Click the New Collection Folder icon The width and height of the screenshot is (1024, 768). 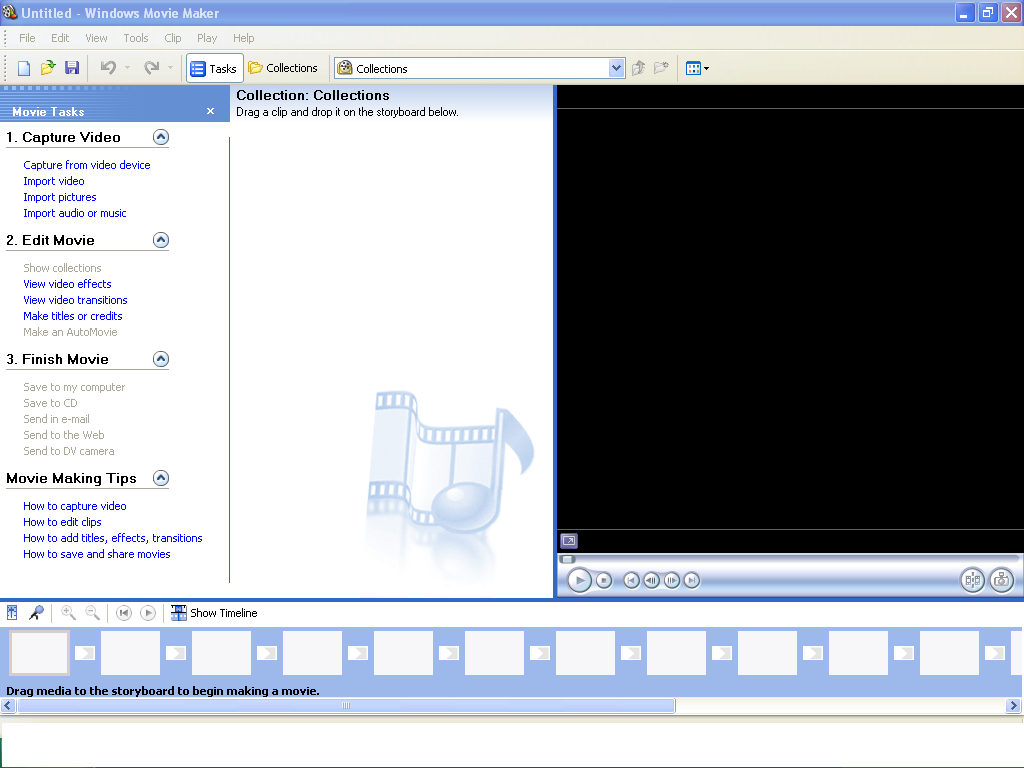[662, 68]
